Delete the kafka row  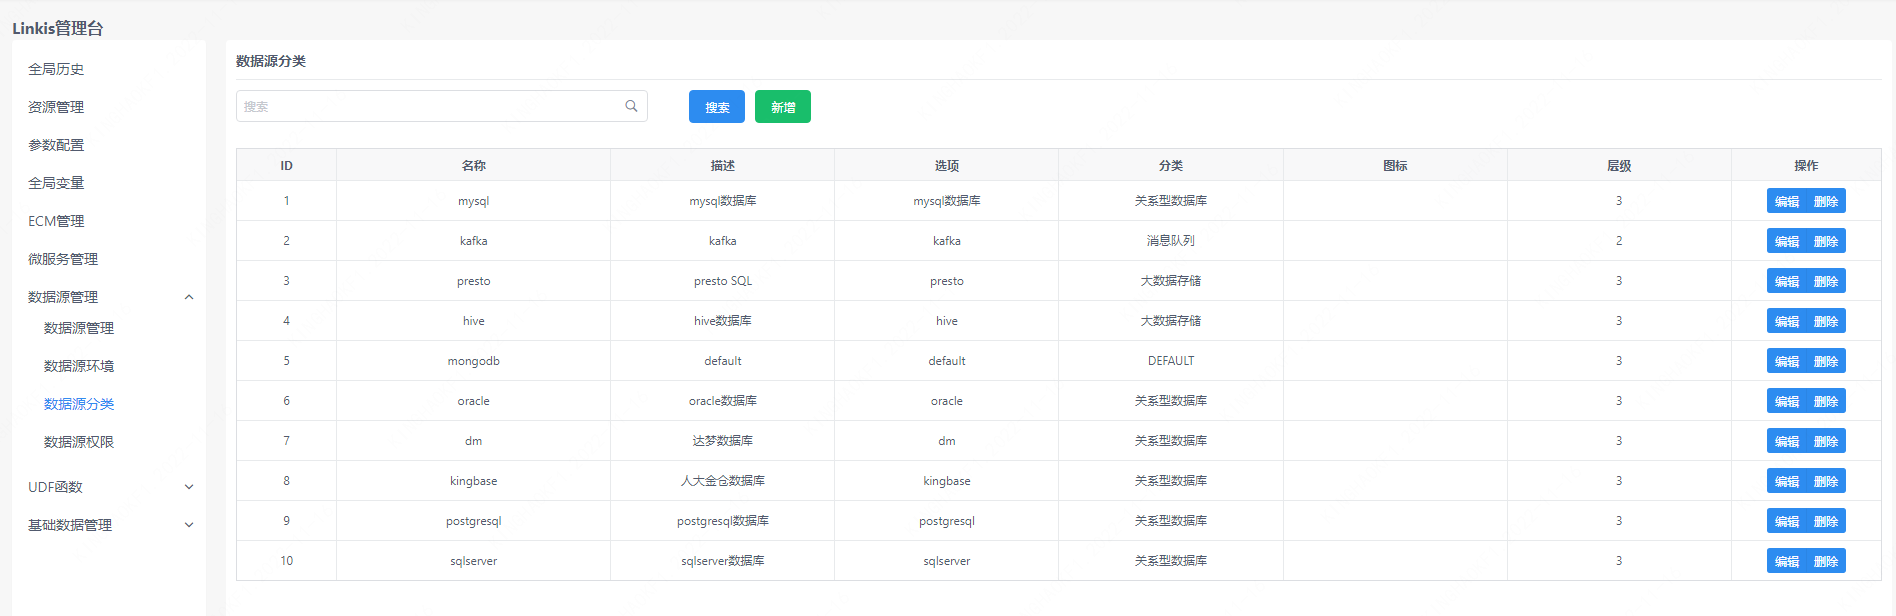pyautogui.click(x=1826, y=241)
